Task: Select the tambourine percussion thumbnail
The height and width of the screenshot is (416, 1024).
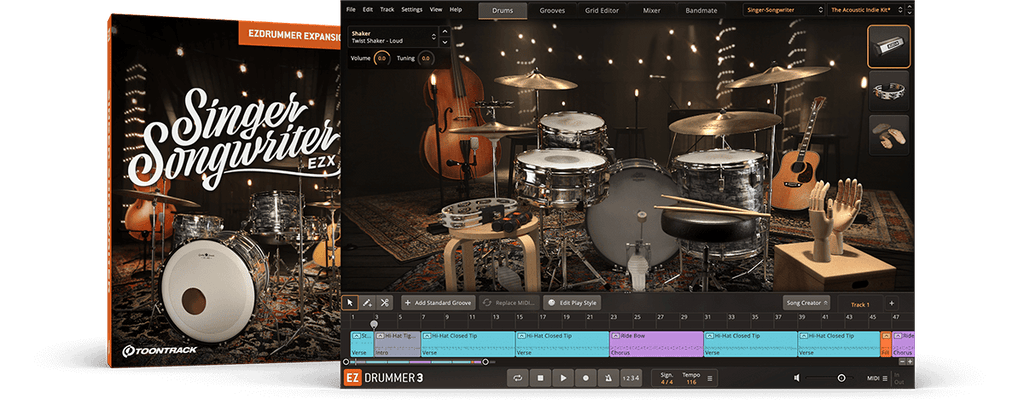Action: pyautogui.click(x=889, y=91)
